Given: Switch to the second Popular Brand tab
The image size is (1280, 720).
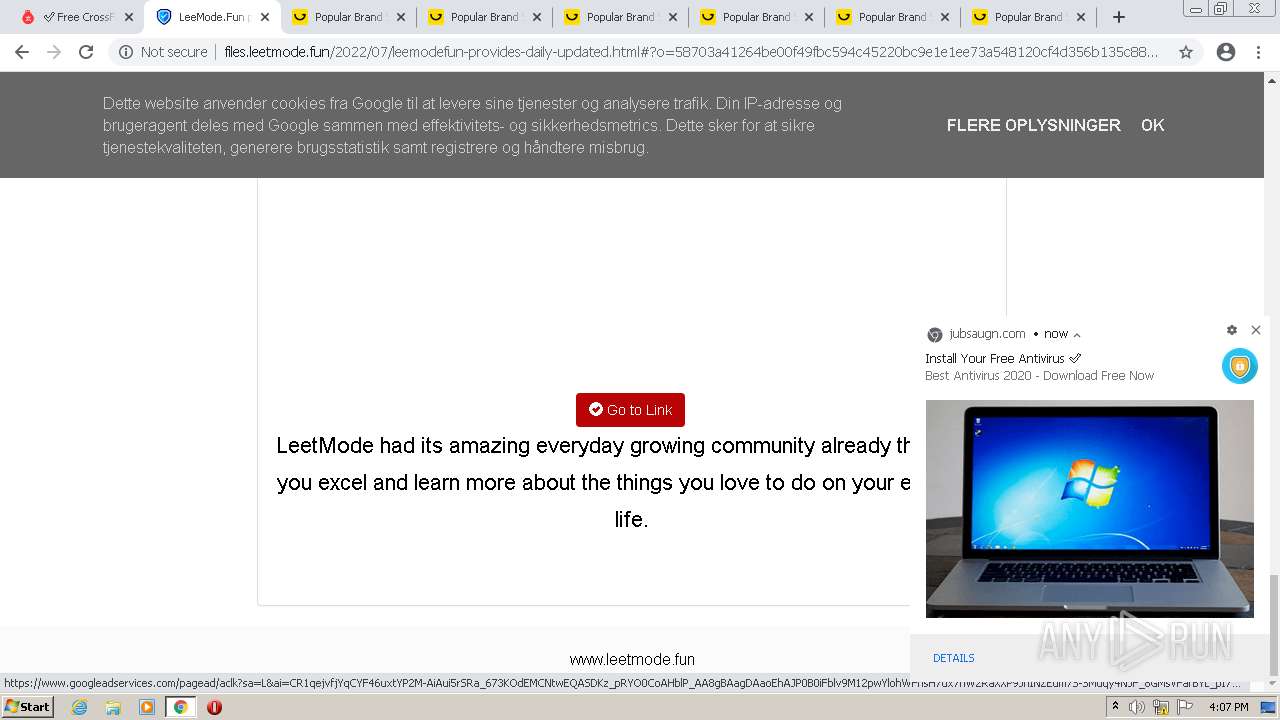Looking at the screenshot, I should 485,17.
